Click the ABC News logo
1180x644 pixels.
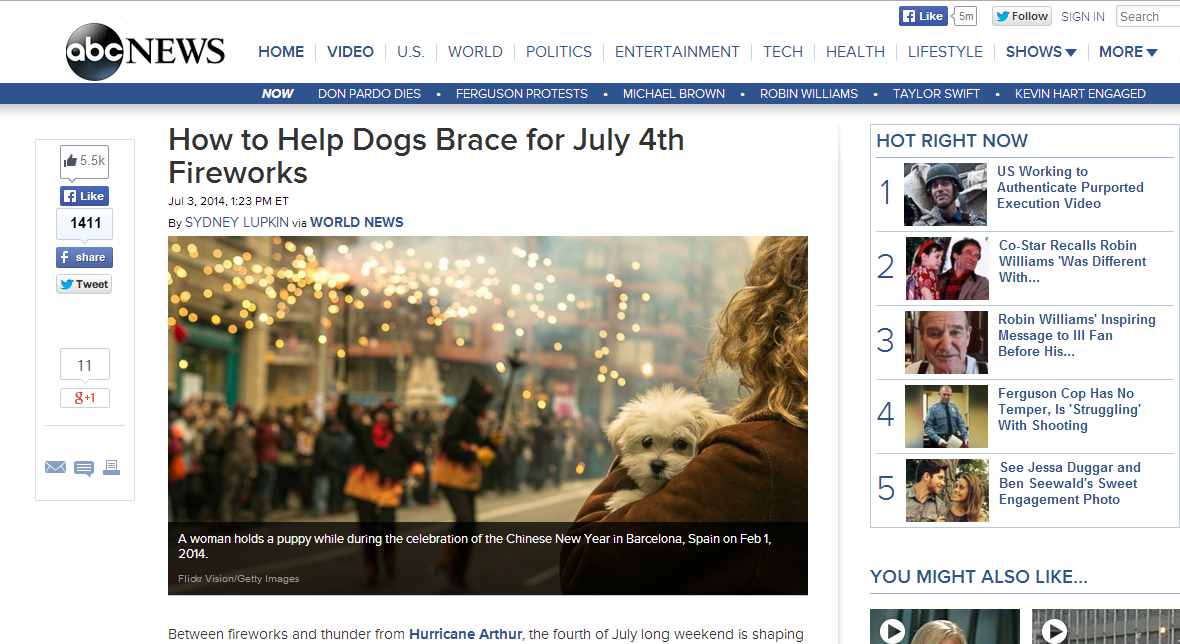(x=145, y=51)
